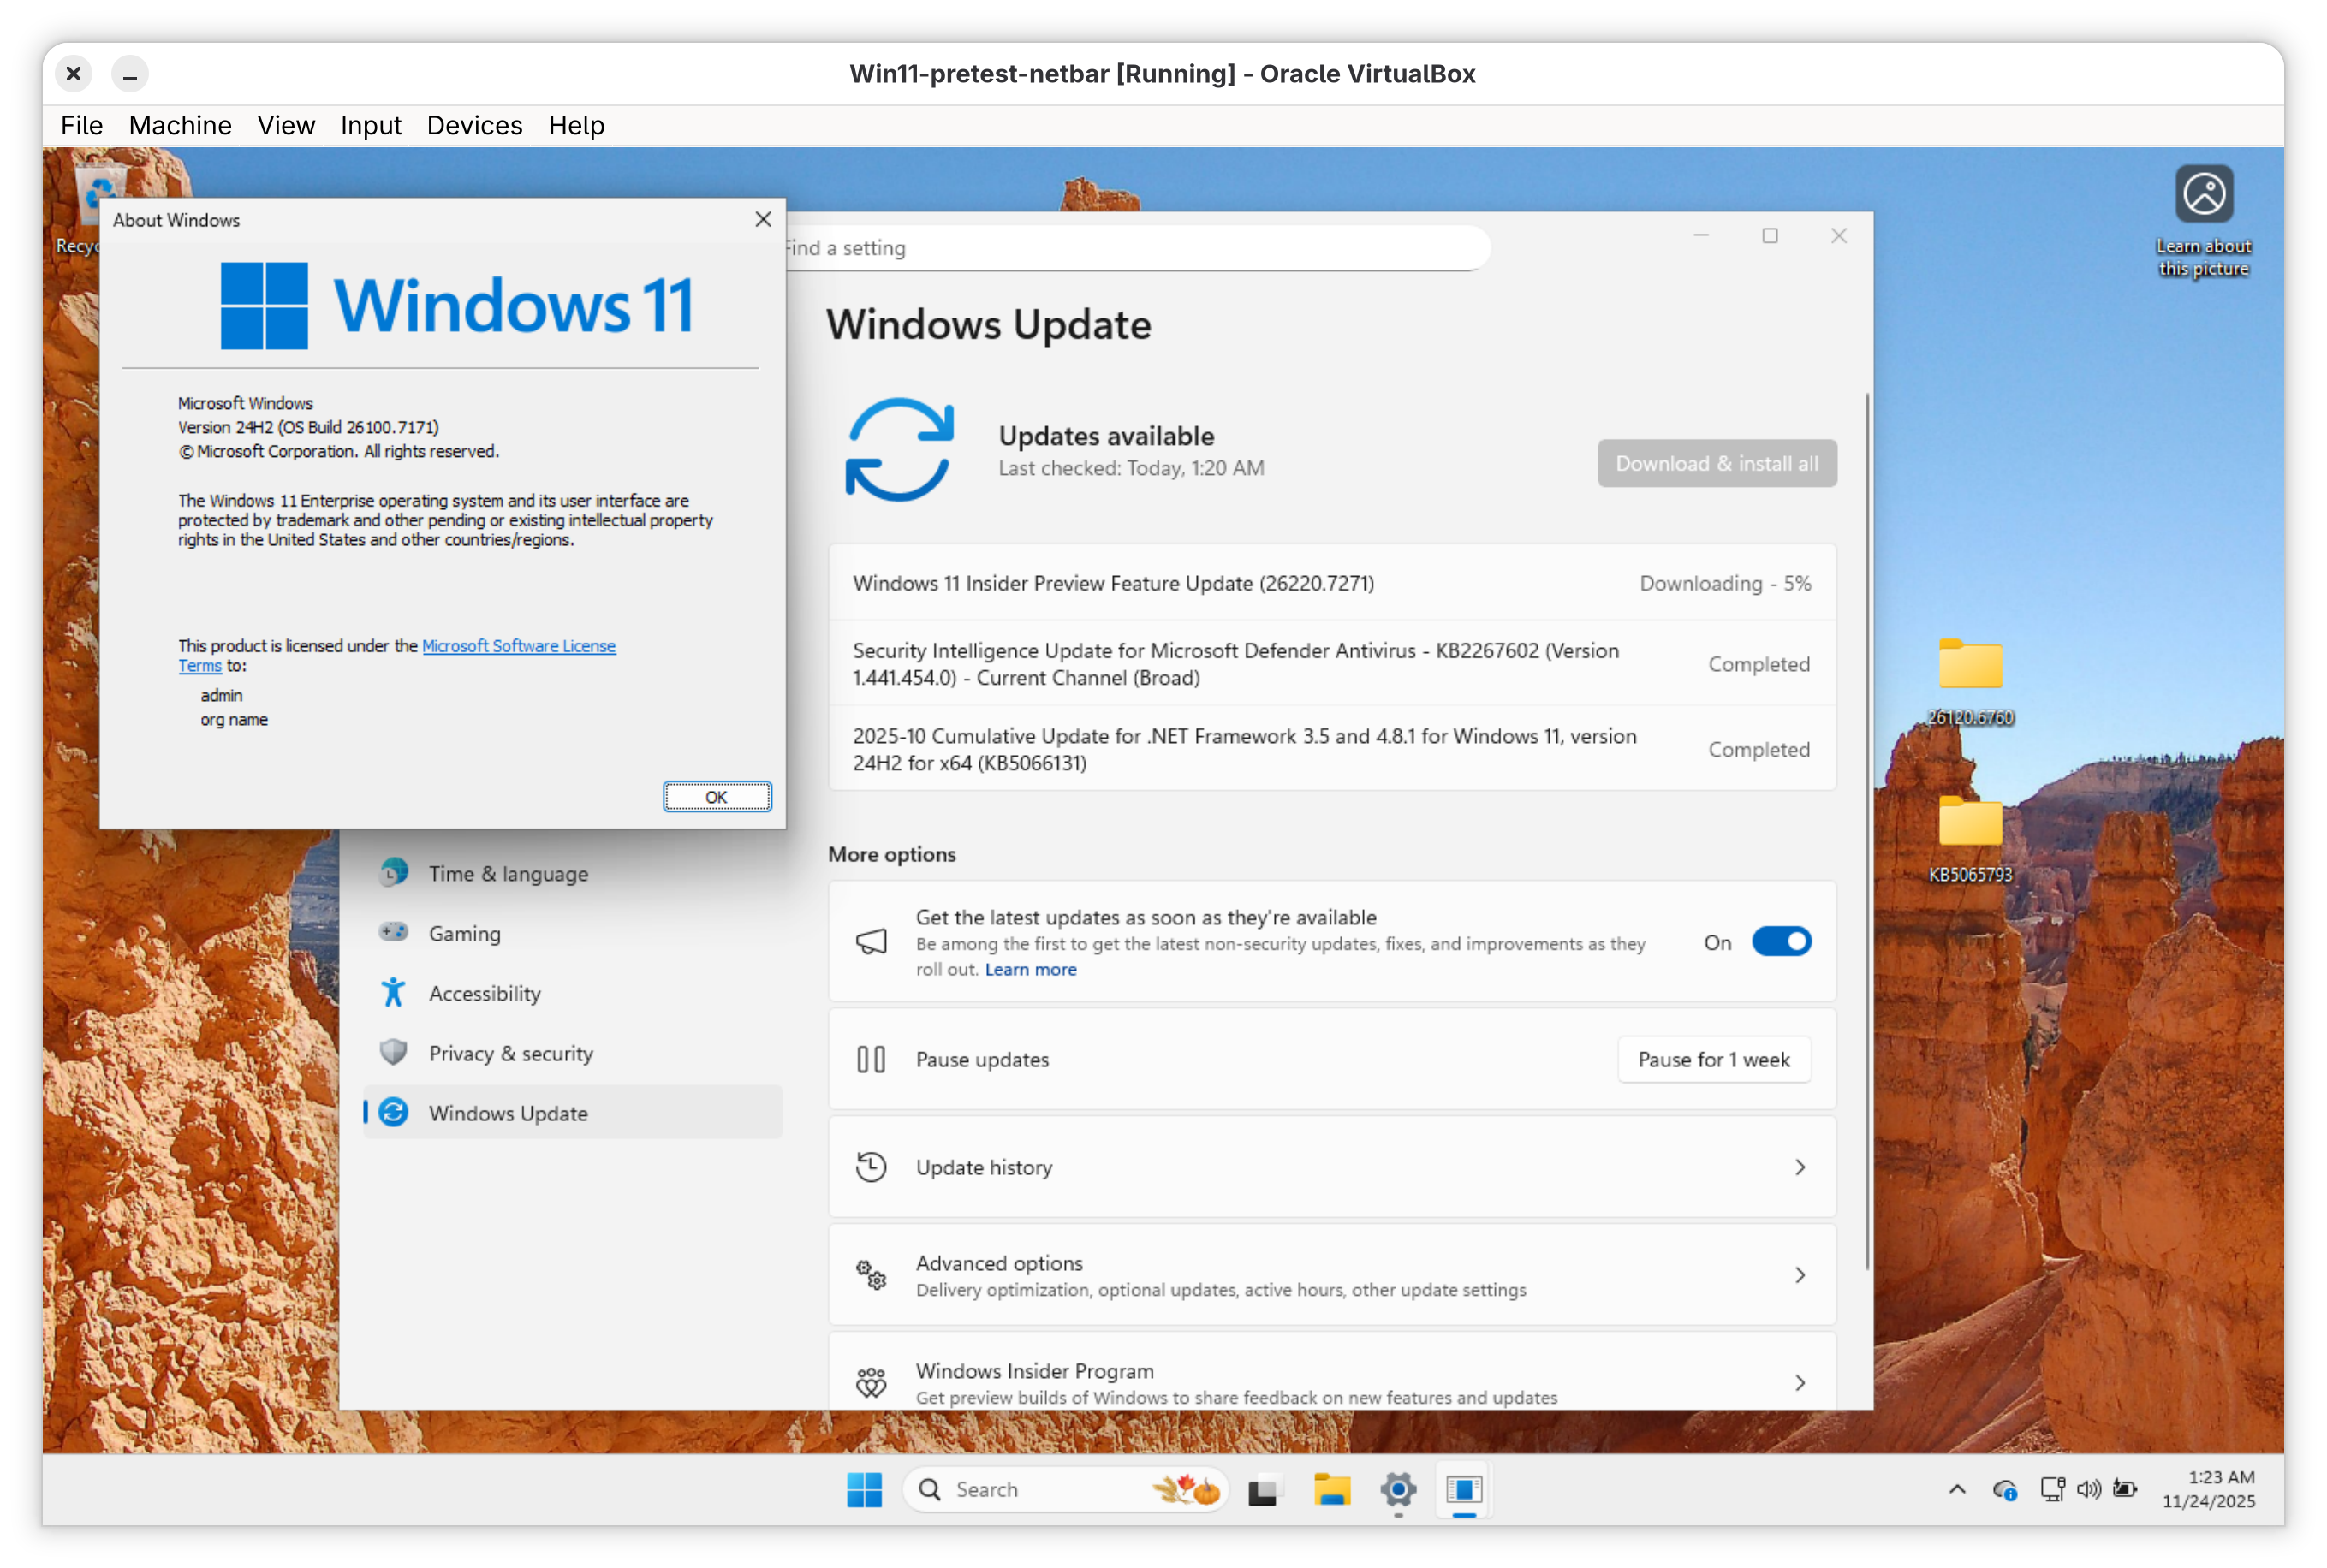Click the Settings window vertical scrollbar

pos(1866,830)
